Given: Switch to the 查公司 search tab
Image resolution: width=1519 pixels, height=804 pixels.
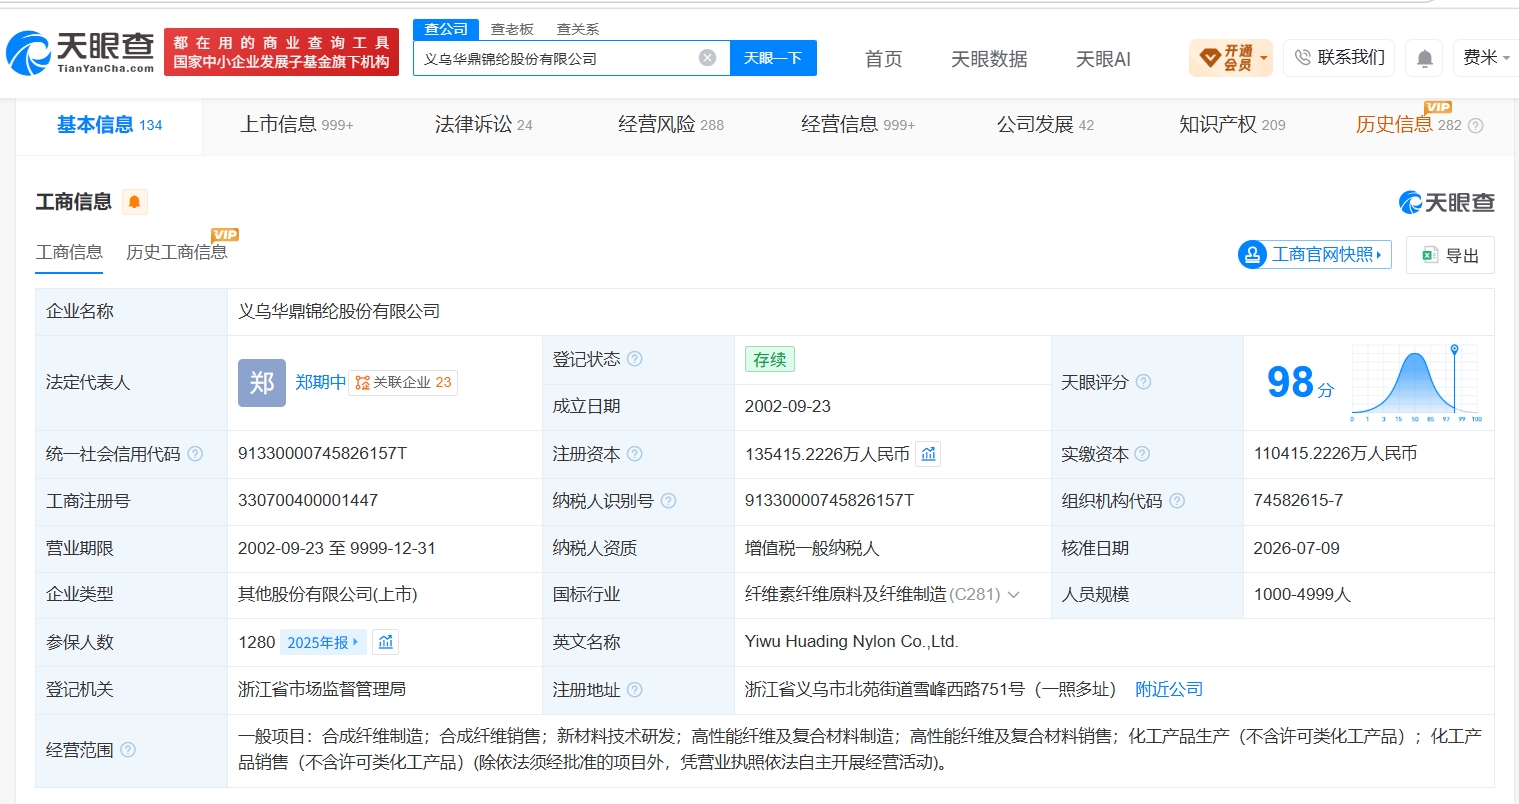Looking at the screenshot, I should coord(446,29).
